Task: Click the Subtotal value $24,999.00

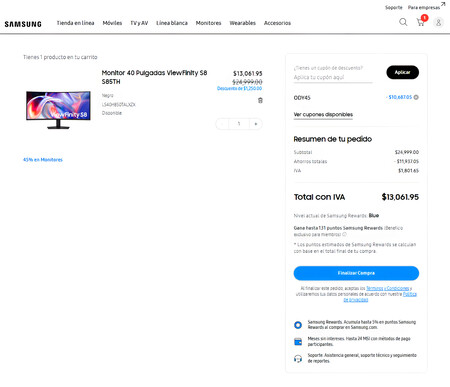Action: [x=407, y=152]
